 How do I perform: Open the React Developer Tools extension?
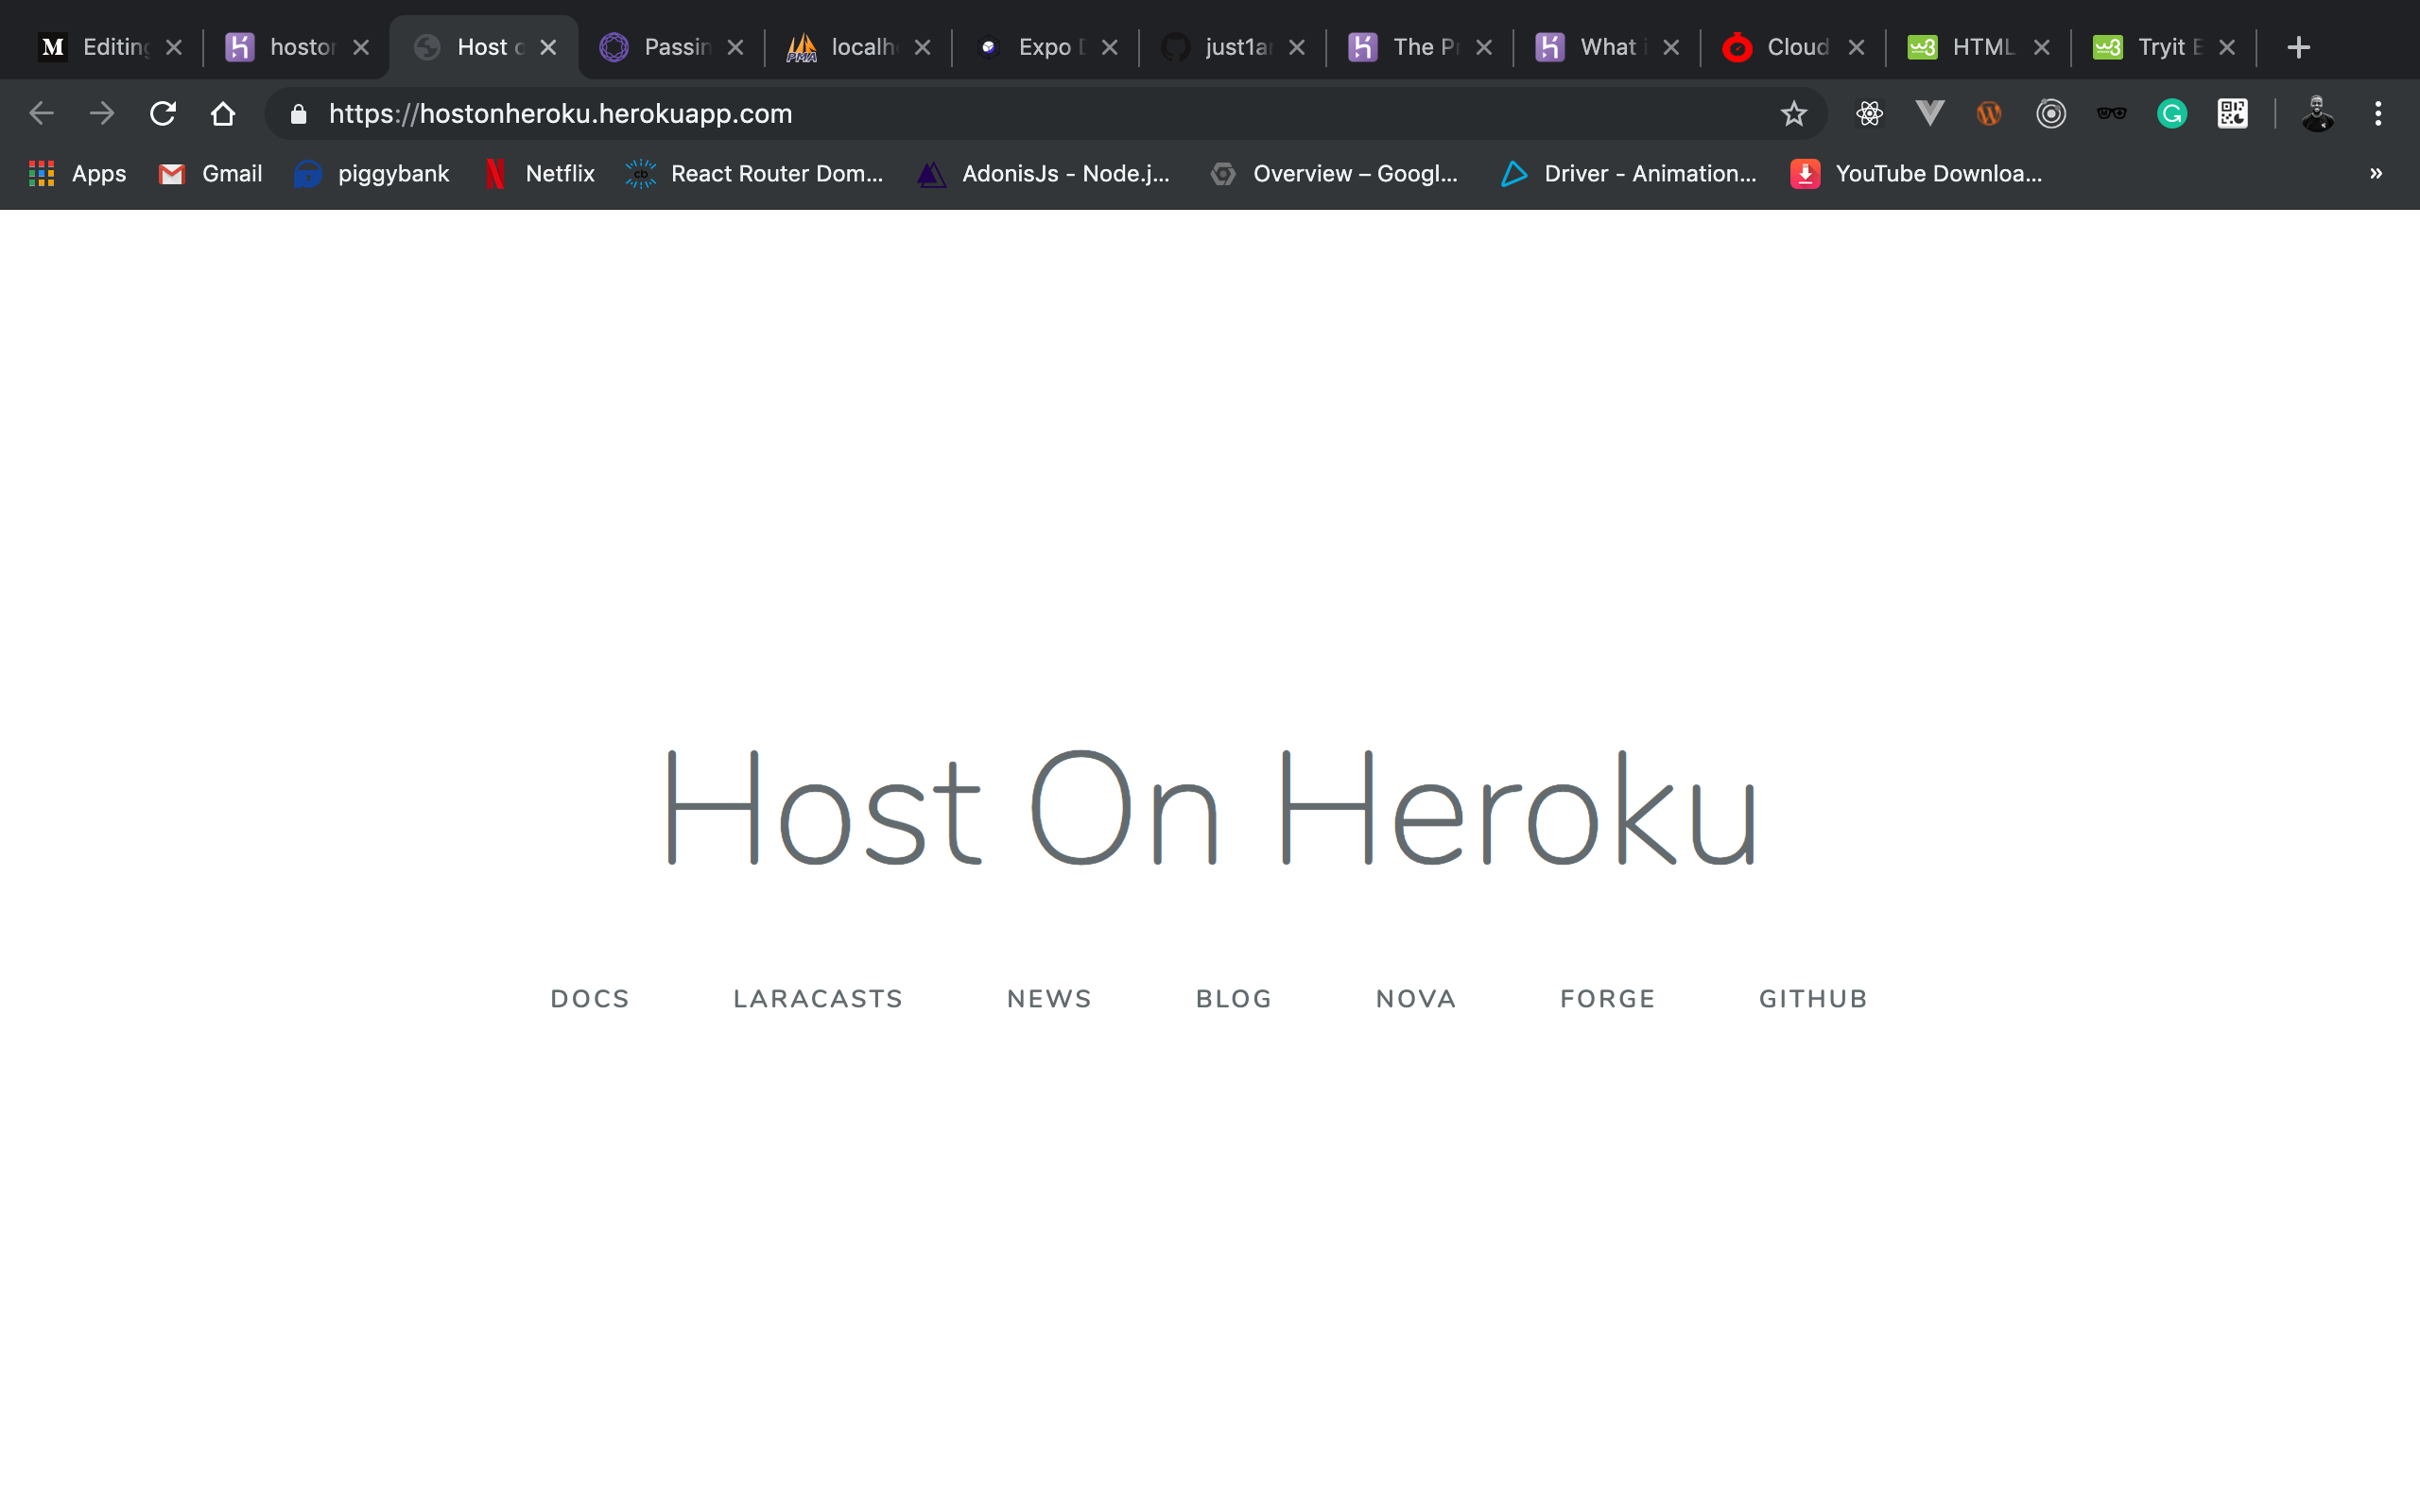tap(1869, 113)
